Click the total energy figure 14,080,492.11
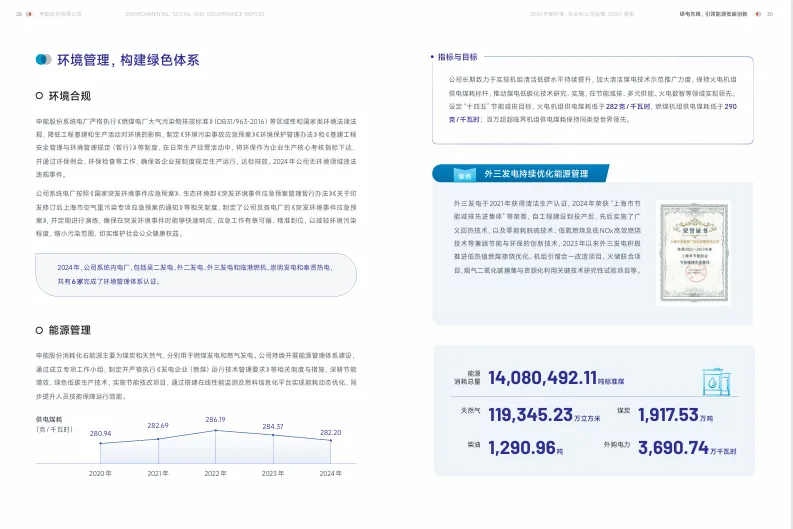This screenshot has width=793, height=529. [543, 376]
